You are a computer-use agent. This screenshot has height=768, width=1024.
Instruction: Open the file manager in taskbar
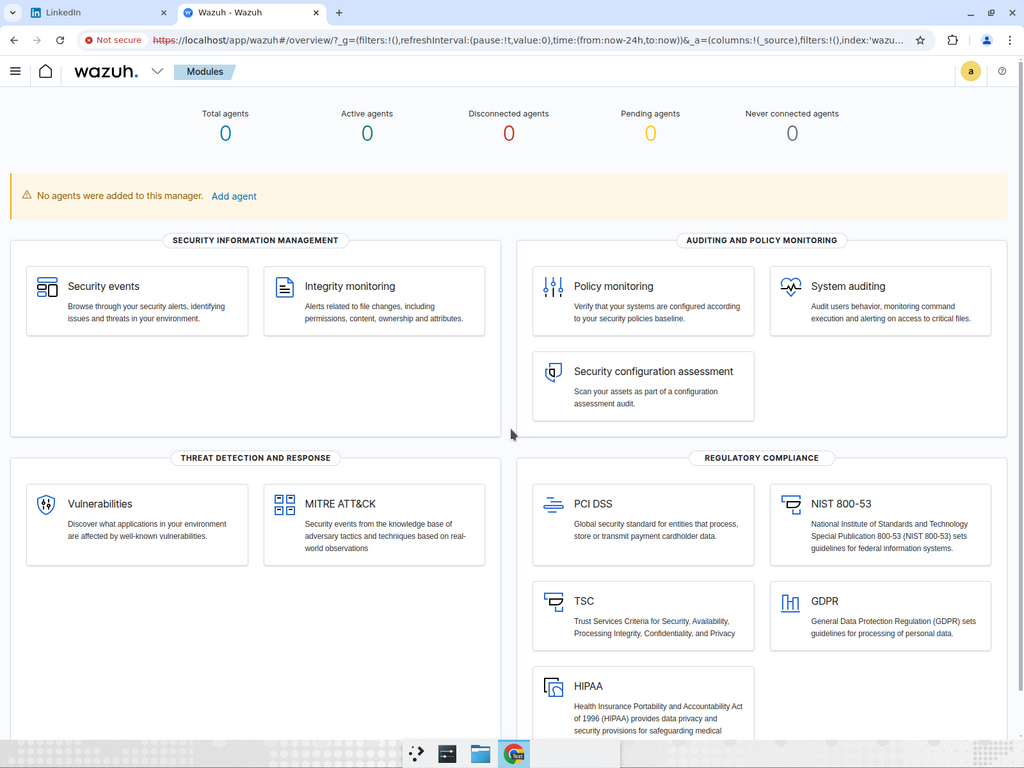(480, 754)
